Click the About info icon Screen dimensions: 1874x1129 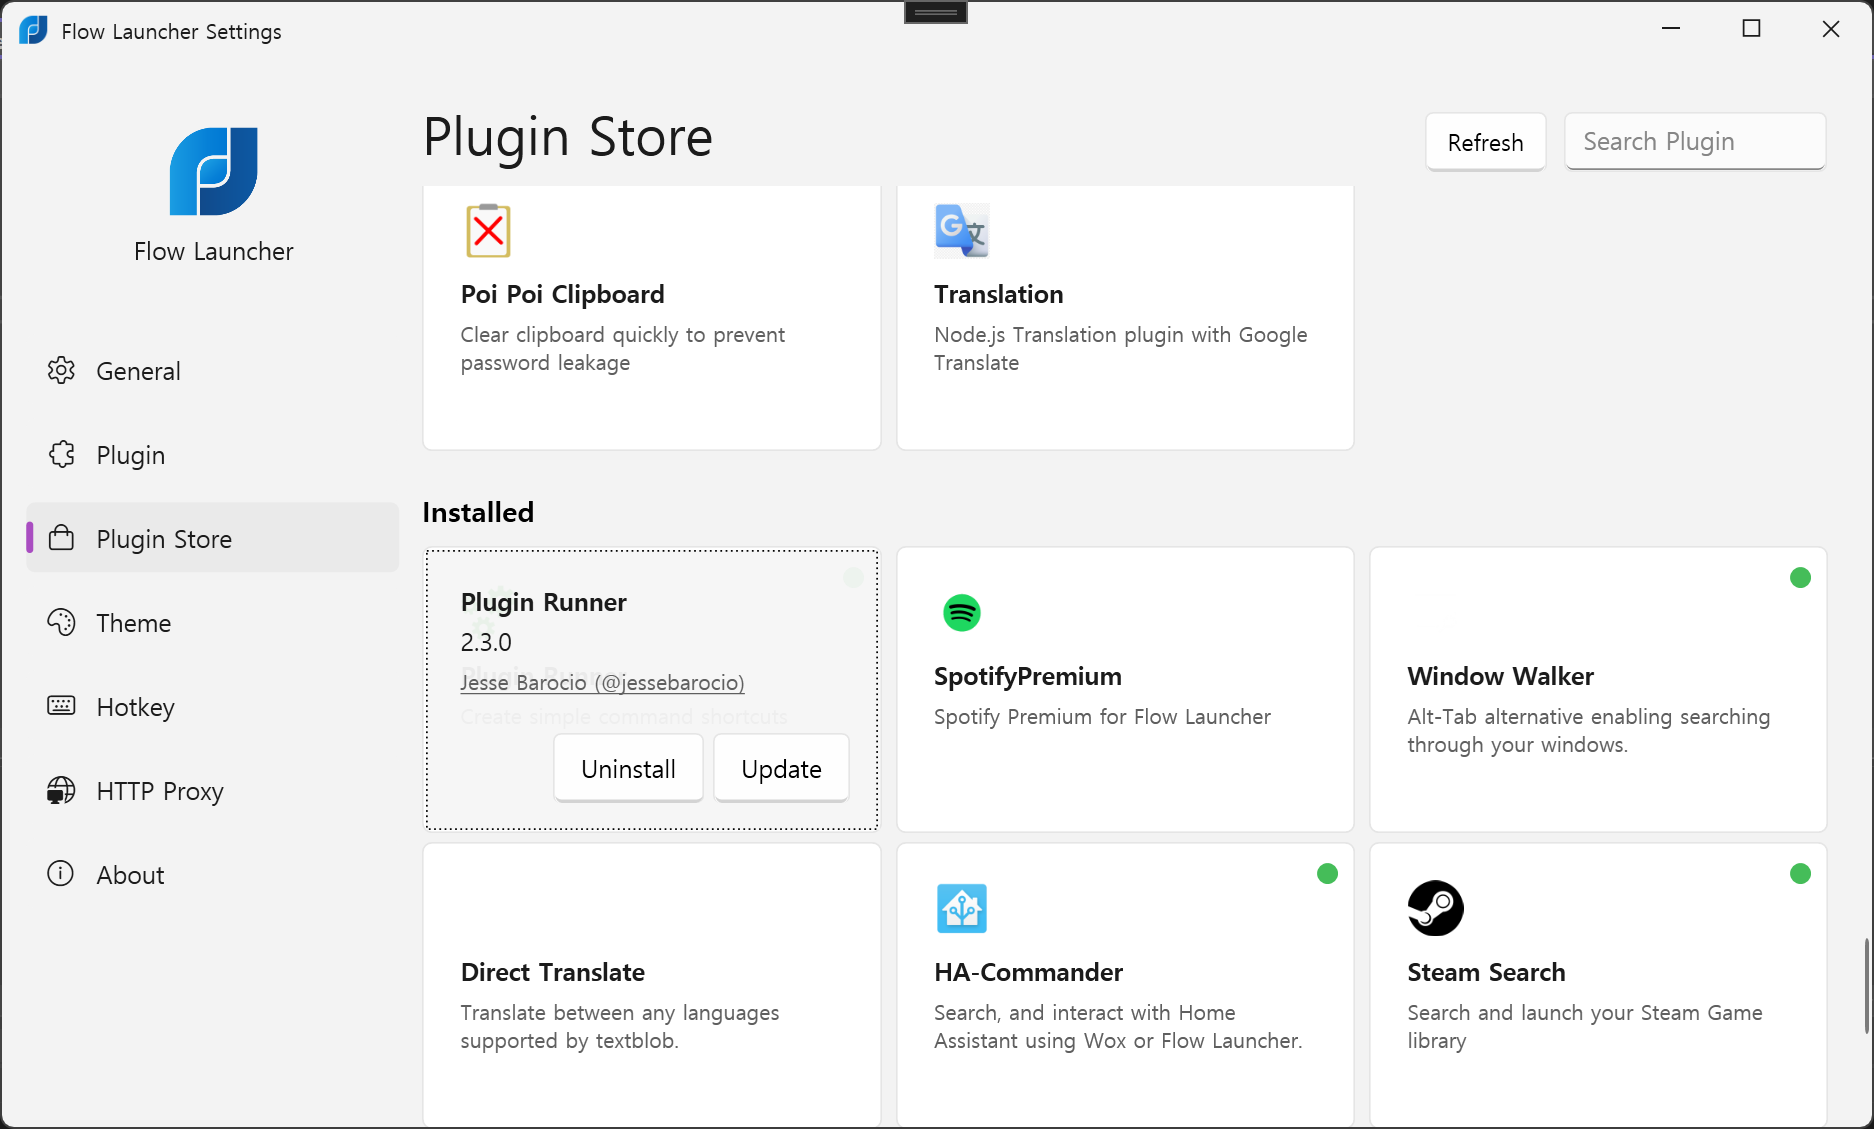coord(61,874)
